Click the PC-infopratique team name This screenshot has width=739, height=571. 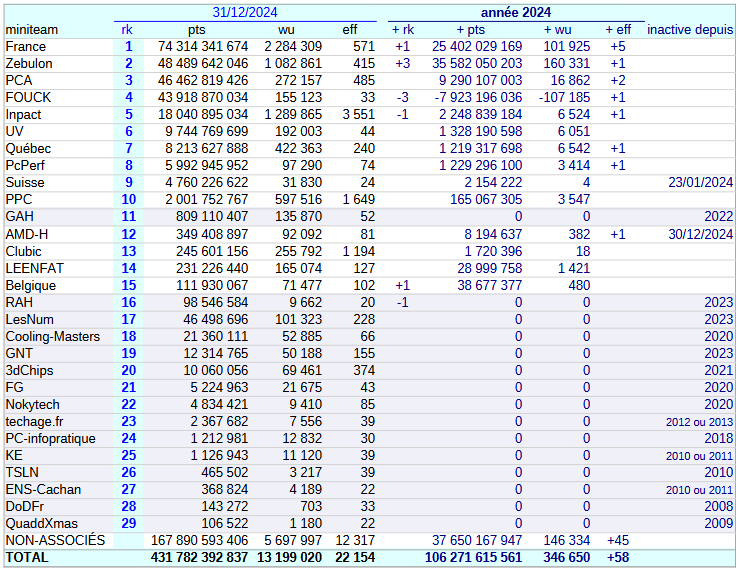click(x=51, y=438)
